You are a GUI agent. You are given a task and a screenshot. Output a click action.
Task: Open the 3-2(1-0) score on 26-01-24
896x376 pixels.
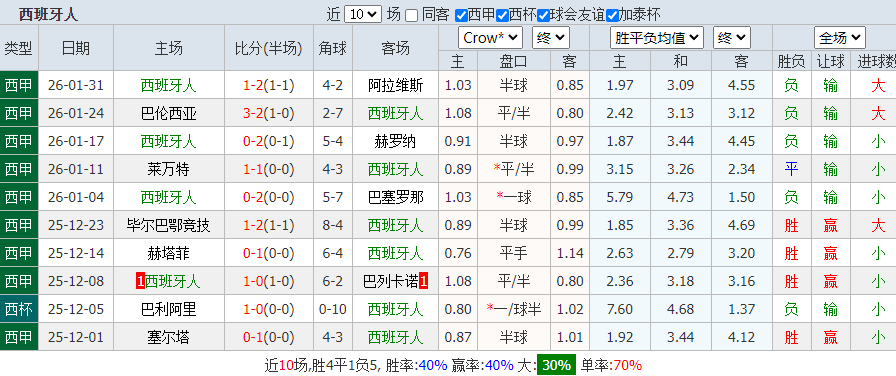coord(269,113)
